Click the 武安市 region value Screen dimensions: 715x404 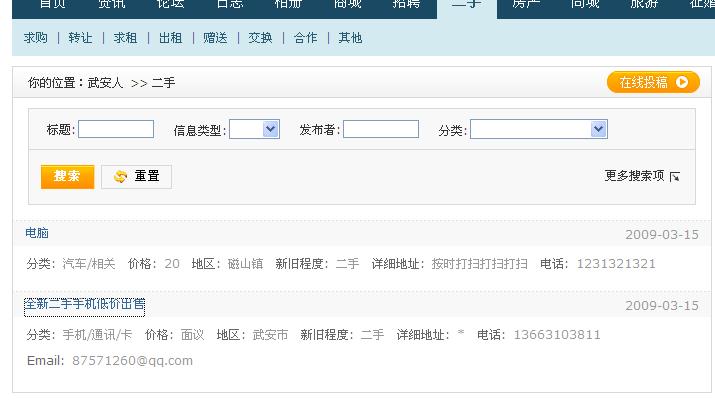(x=270, y=335)
